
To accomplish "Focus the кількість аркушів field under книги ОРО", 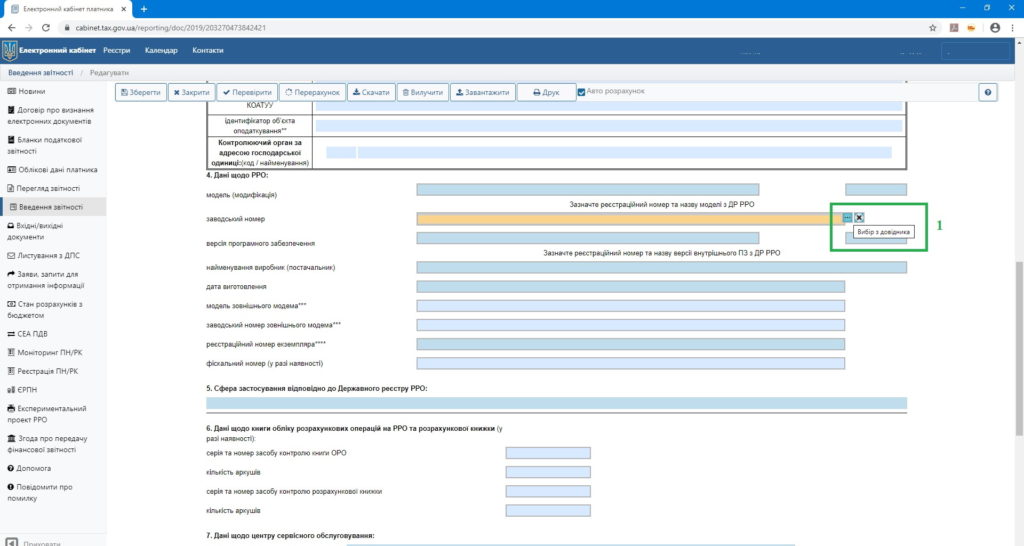I will (547, 472).
